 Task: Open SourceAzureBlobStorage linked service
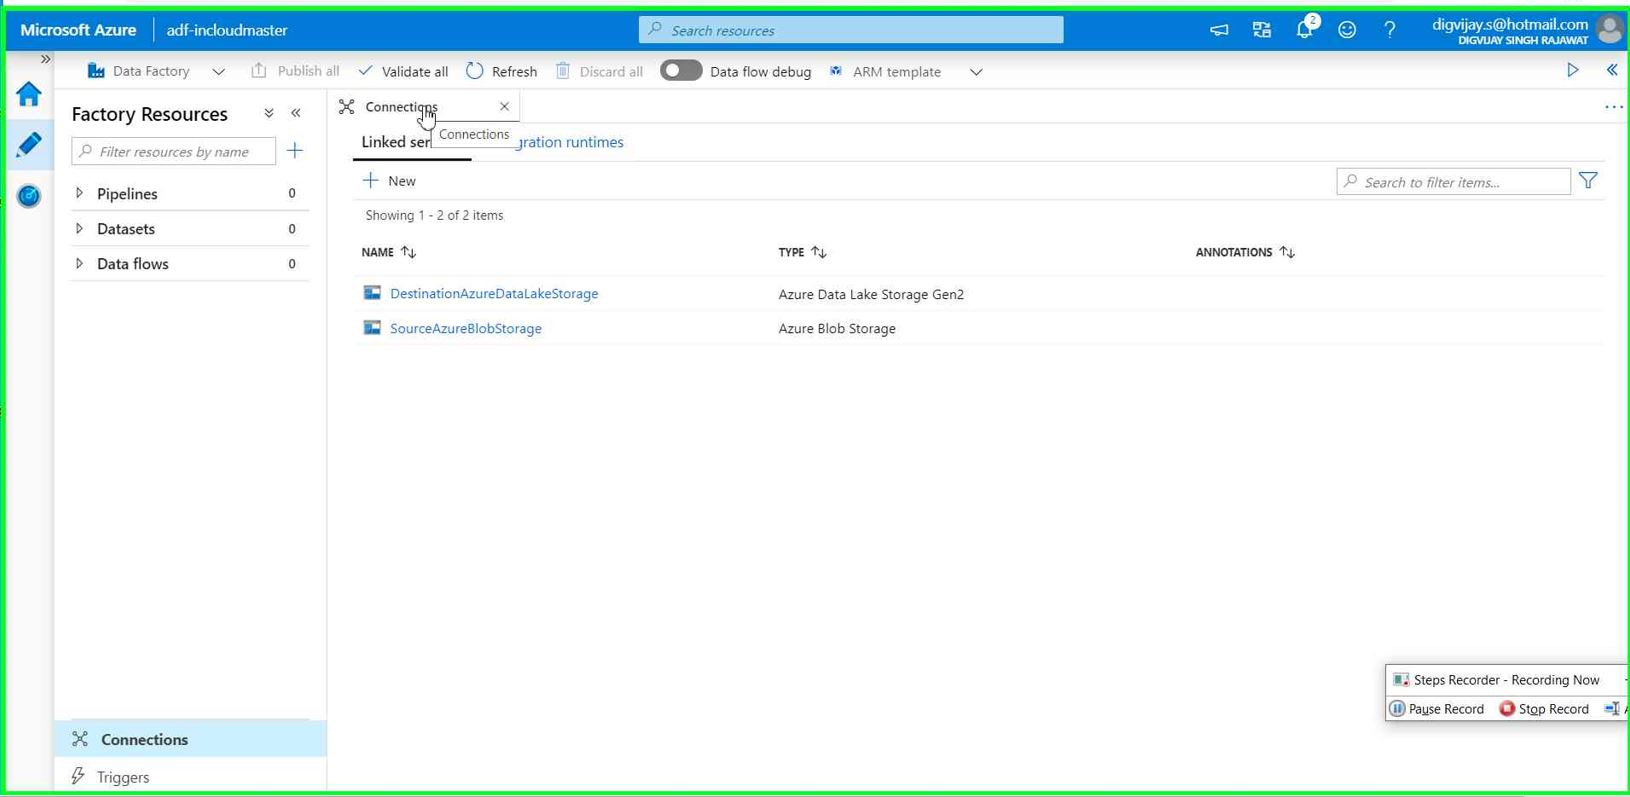[466, 328]
